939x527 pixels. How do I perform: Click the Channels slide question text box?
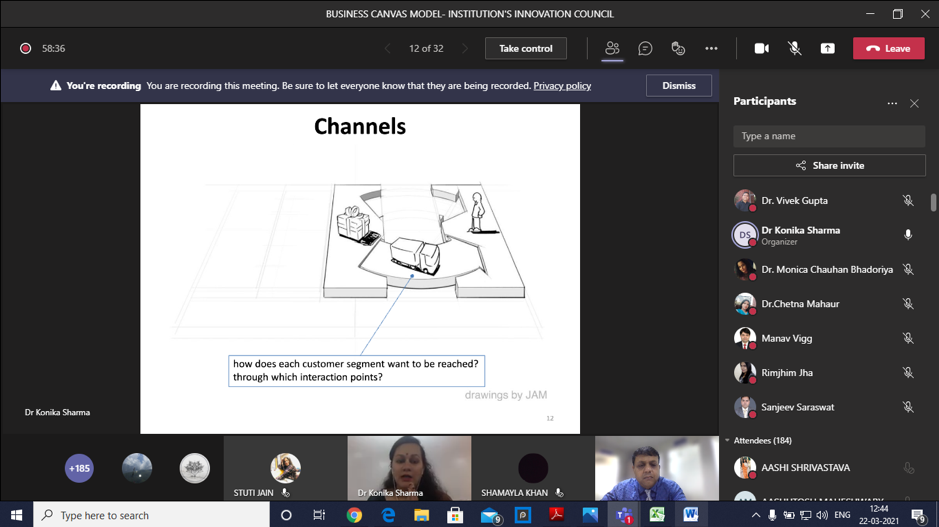pos(356,371)
